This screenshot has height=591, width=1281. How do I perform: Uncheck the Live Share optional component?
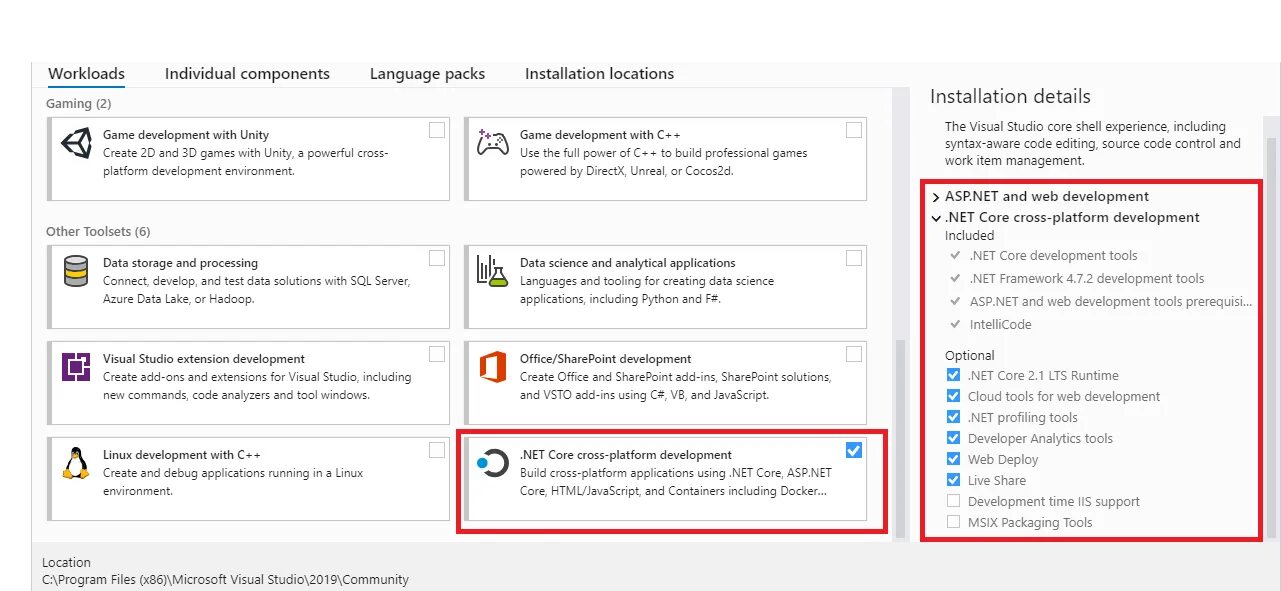coord(953,480)
